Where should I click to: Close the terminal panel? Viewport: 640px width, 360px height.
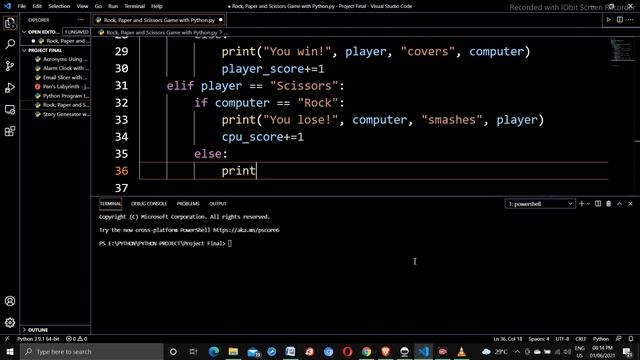coord(630,203)
